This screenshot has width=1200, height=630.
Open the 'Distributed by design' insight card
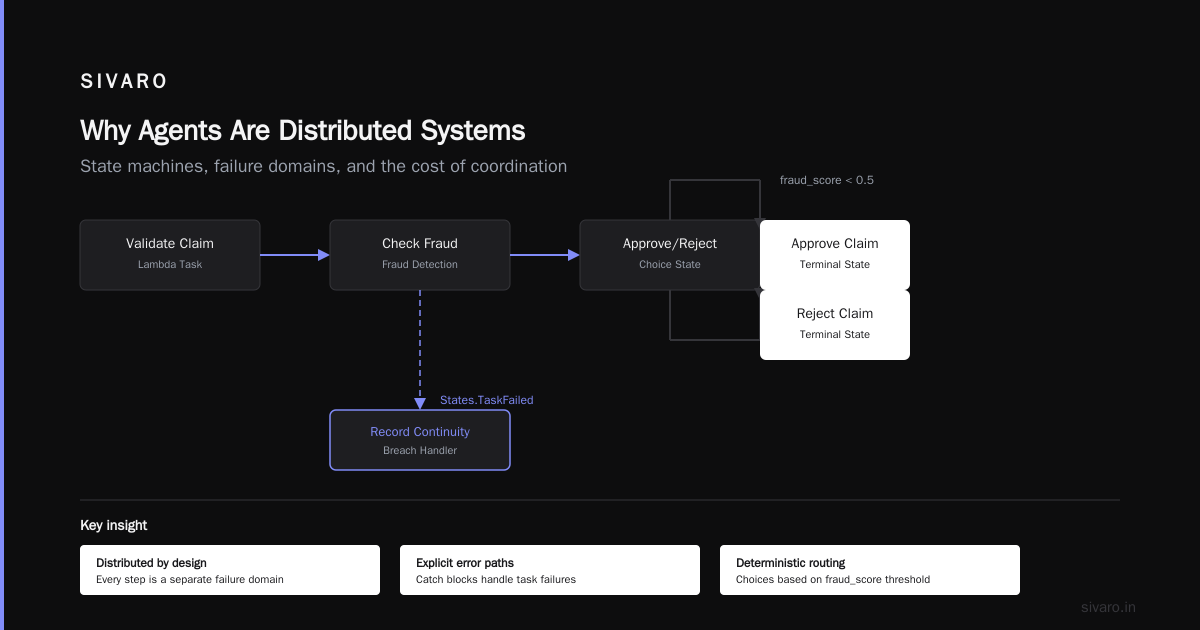pos(230,570)
